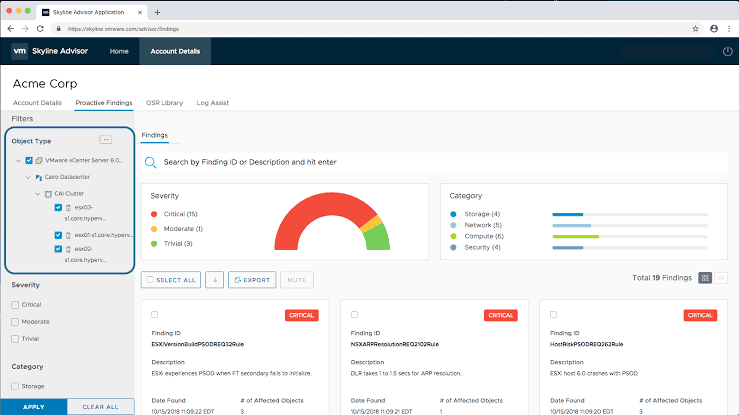Uncheck the esx03 host checkbox

click(x=58, y=207)
